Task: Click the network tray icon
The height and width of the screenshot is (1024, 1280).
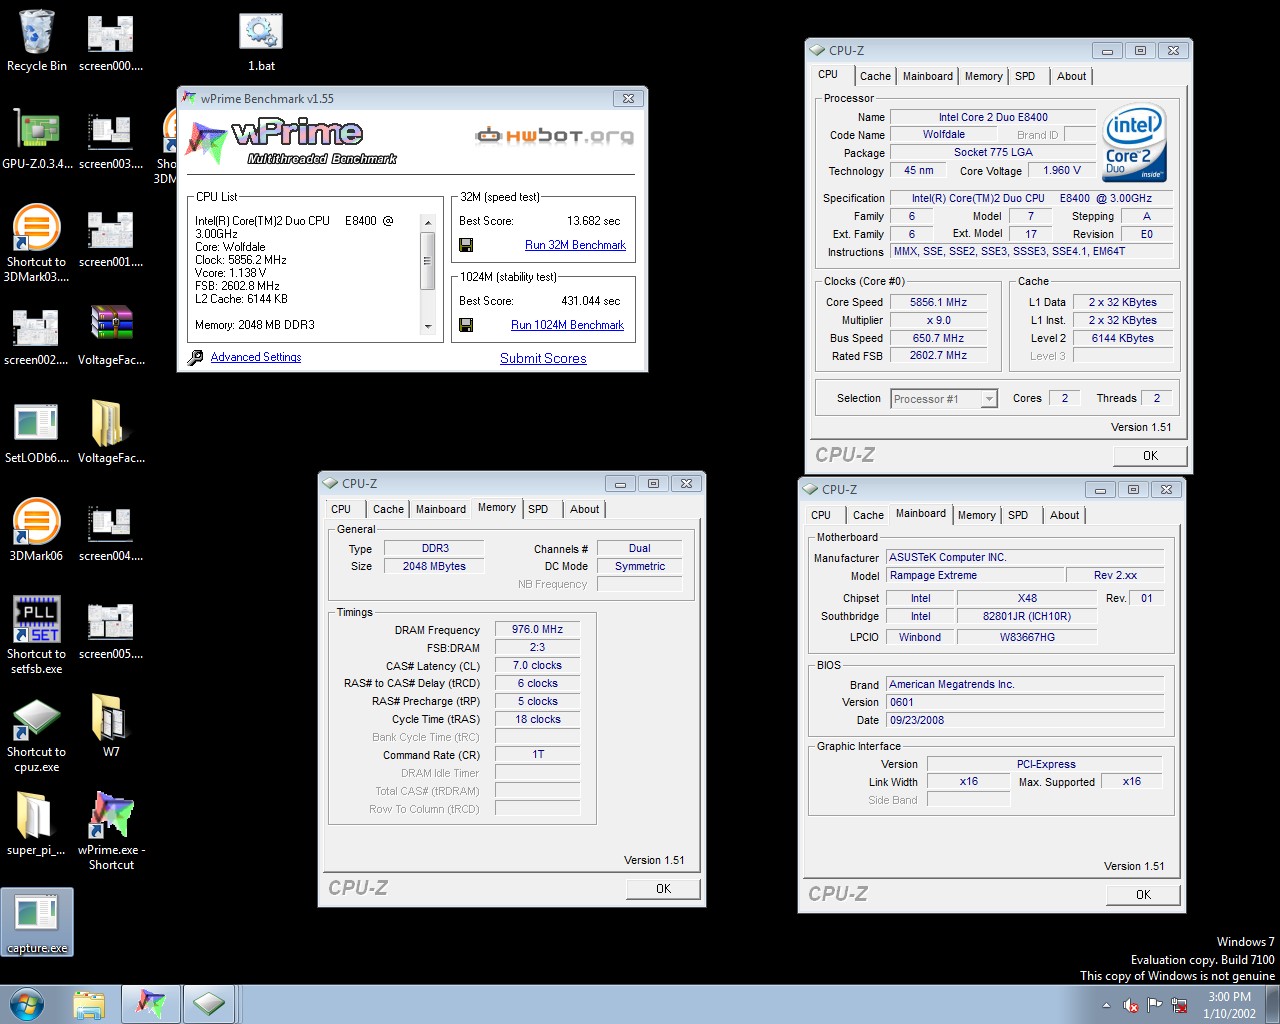Action: 1179,1005
